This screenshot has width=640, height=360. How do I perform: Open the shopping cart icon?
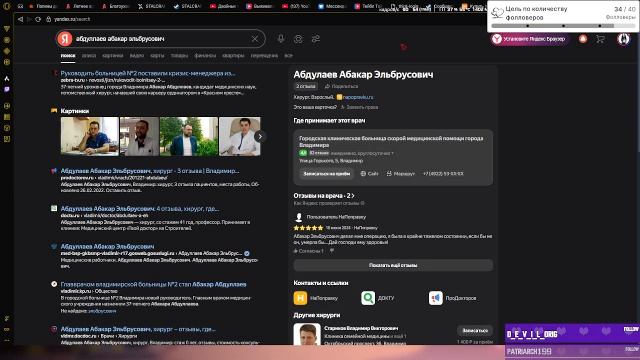pyautogui.click(x=600, y=39)
